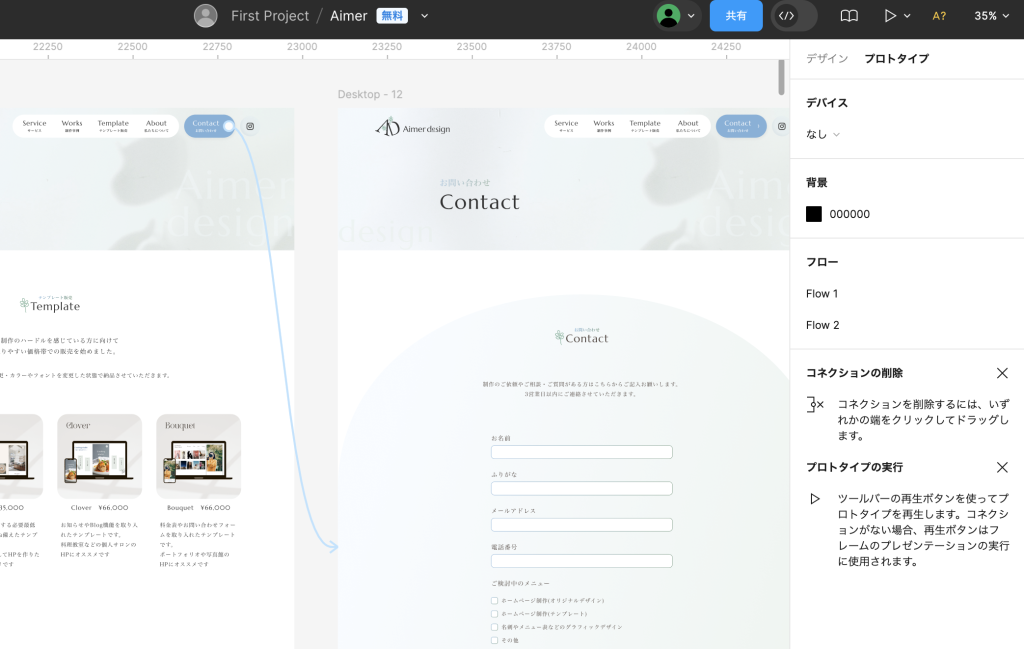1024x649 pixels.
Task: Check the その他 checkbox
Action: [494, 640]
